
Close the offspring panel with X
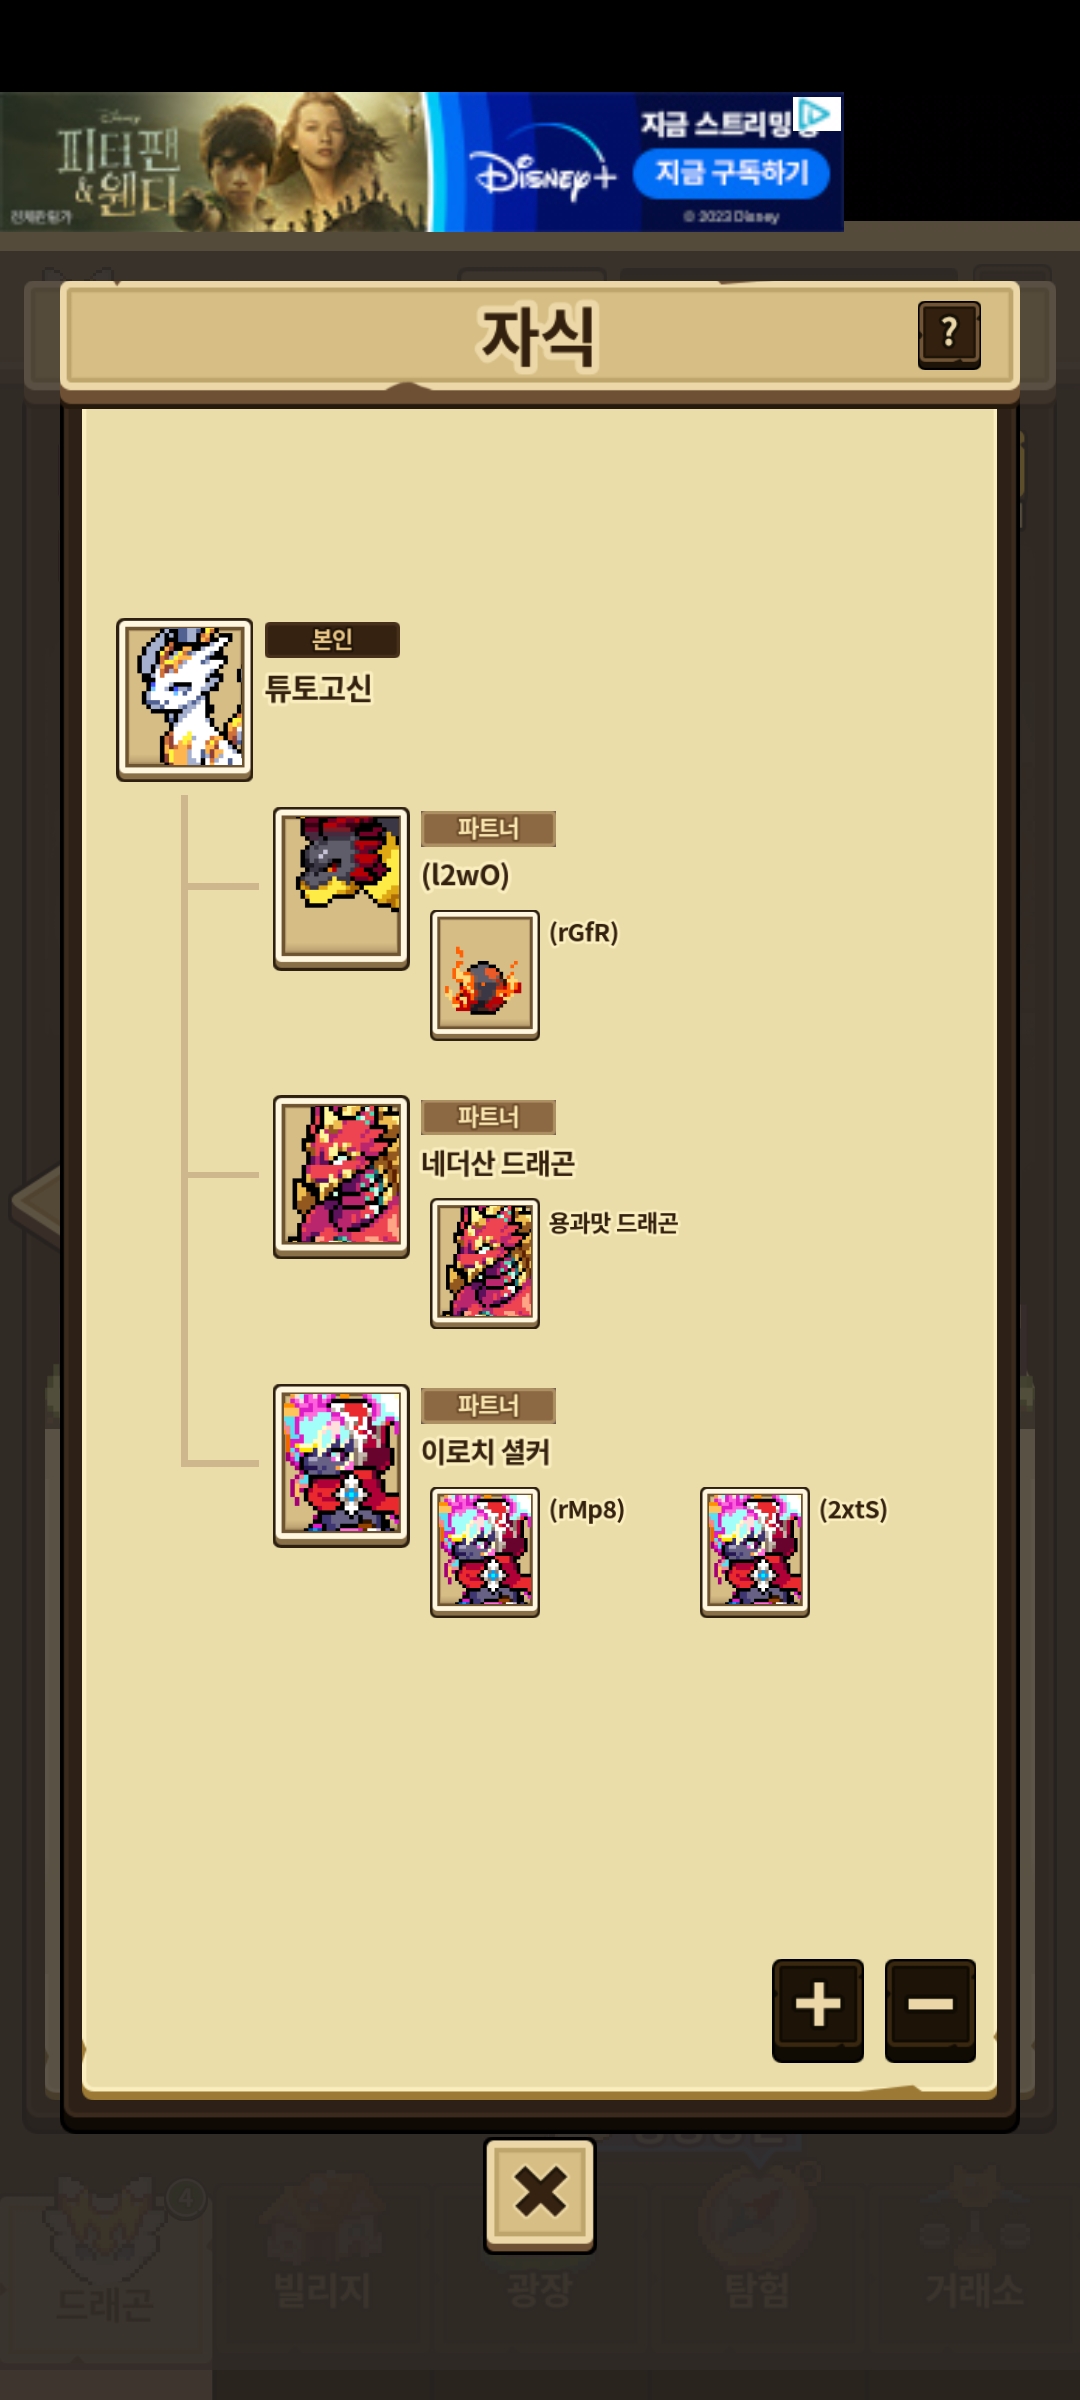tap(540, 2195)
